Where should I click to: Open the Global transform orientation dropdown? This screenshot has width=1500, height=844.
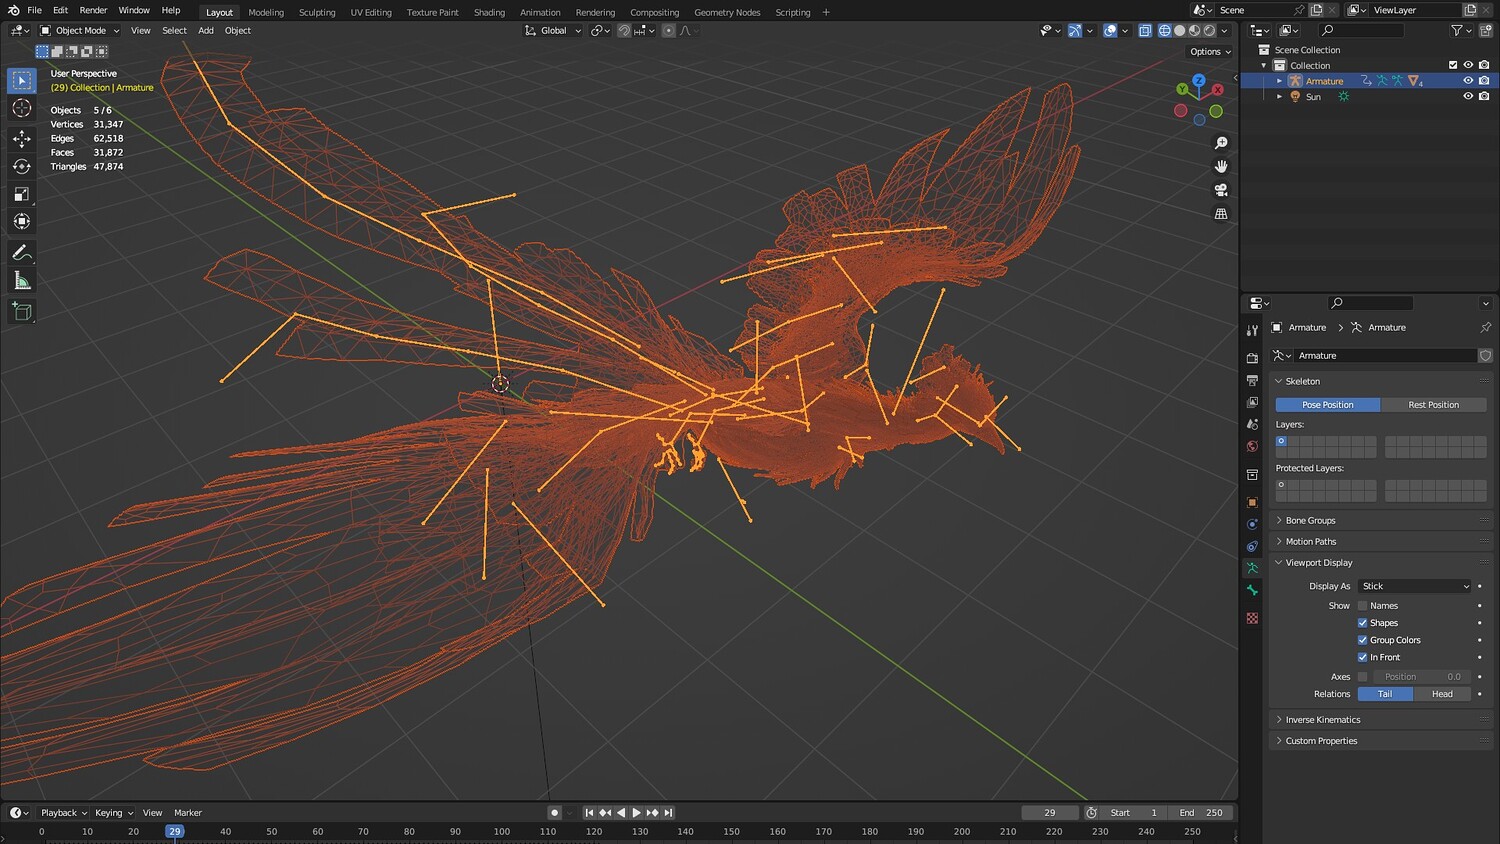(x=553, y=31)
